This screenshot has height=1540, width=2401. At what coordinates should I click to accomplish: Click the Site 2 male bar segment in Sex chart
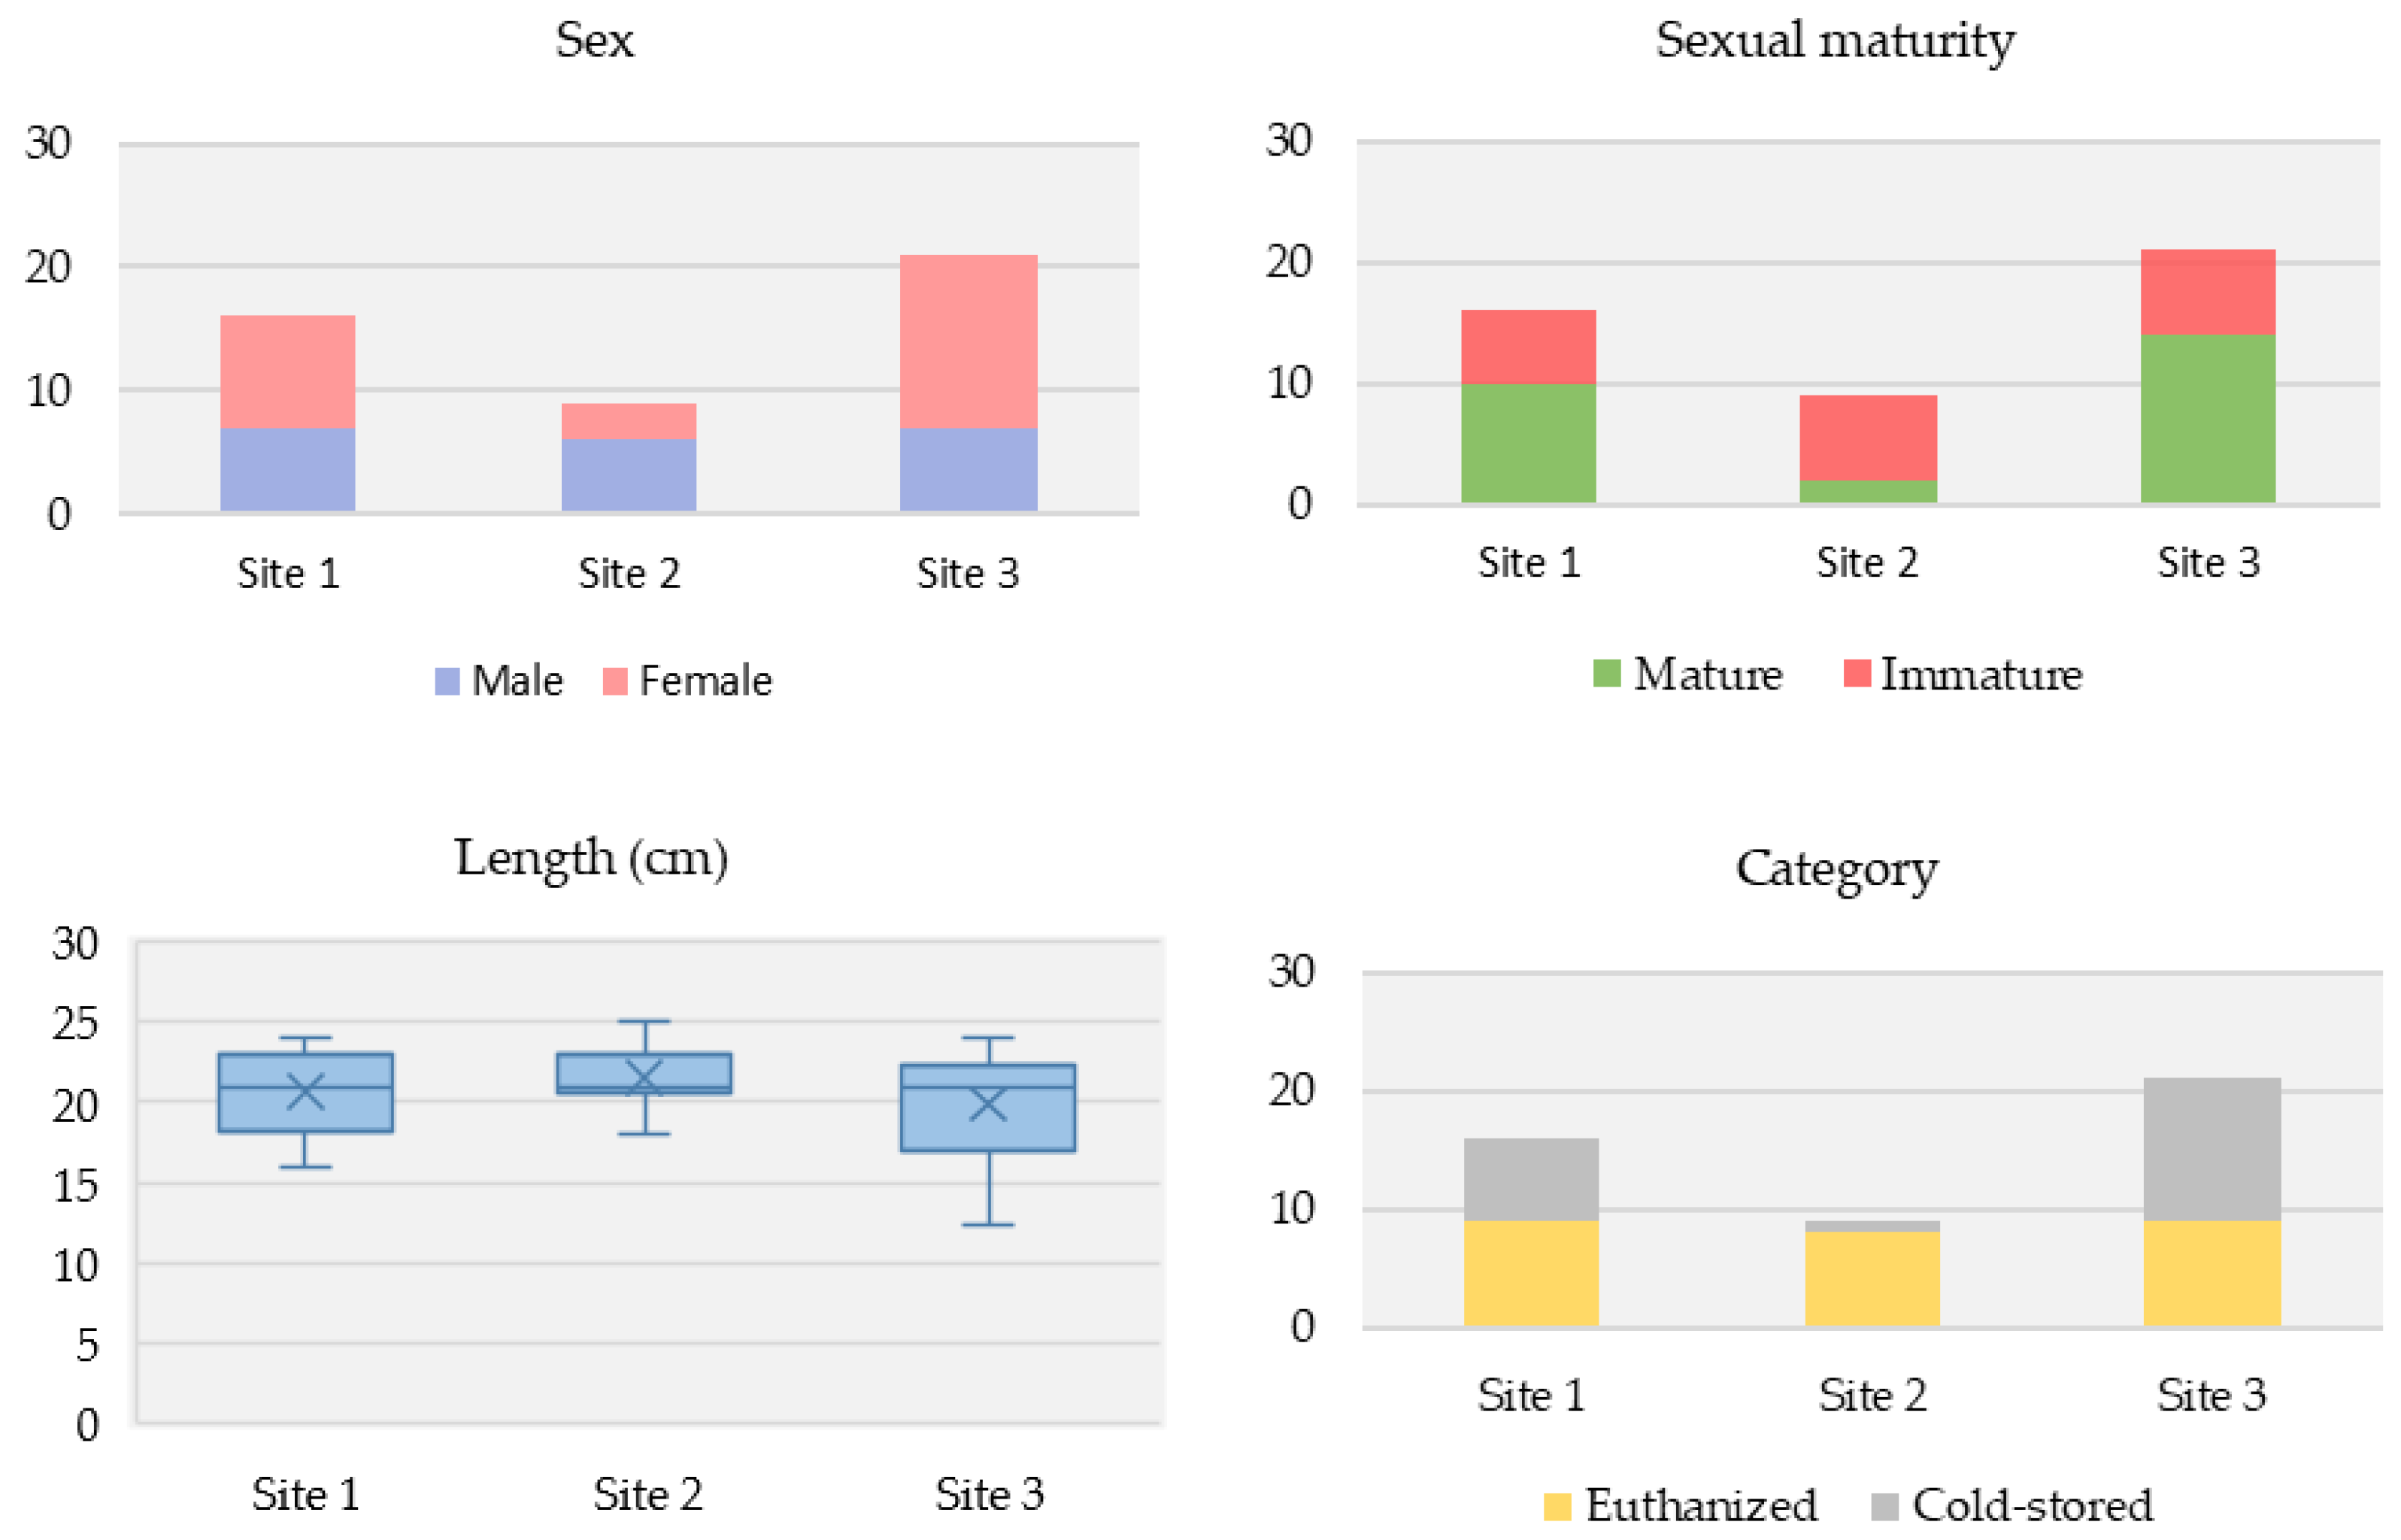click(628, 475)
